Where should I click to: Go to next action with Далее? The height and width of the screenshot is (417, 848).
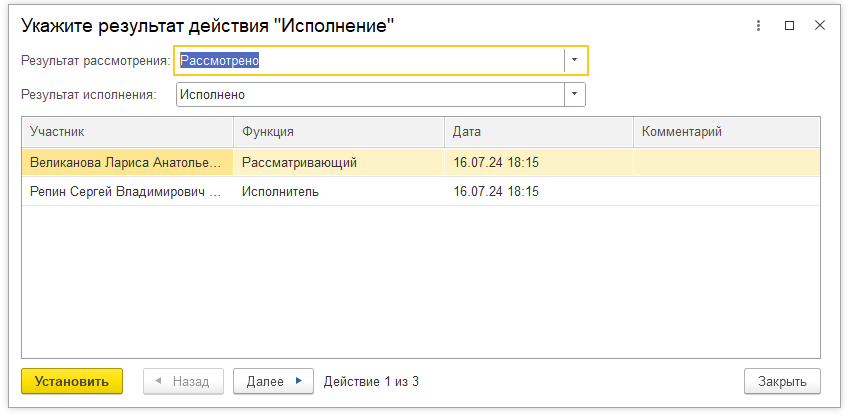tap(273, 381)
